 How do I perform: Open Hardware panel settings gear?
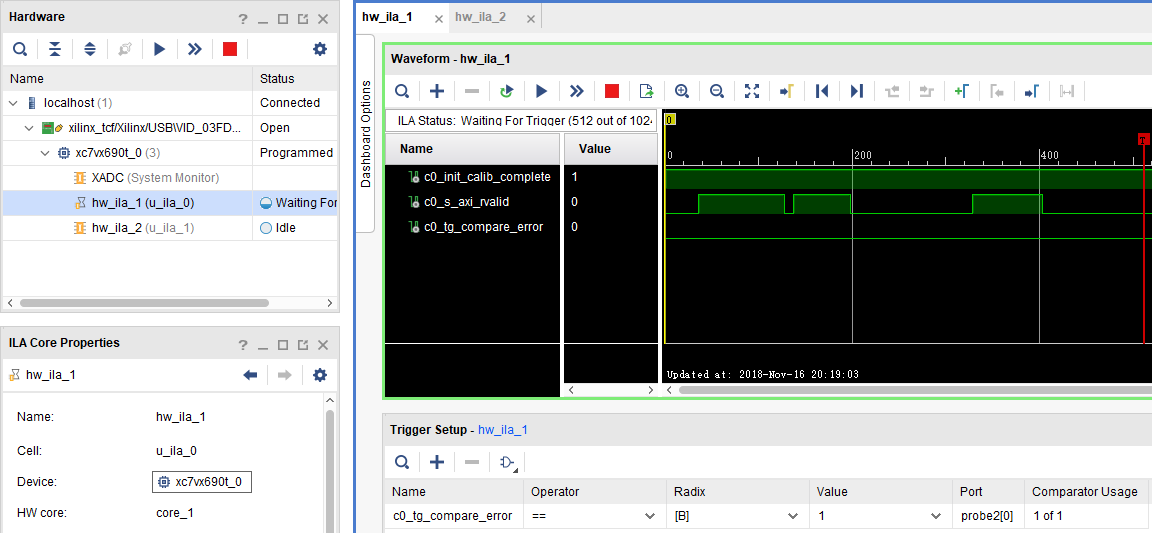pos(320,49)
